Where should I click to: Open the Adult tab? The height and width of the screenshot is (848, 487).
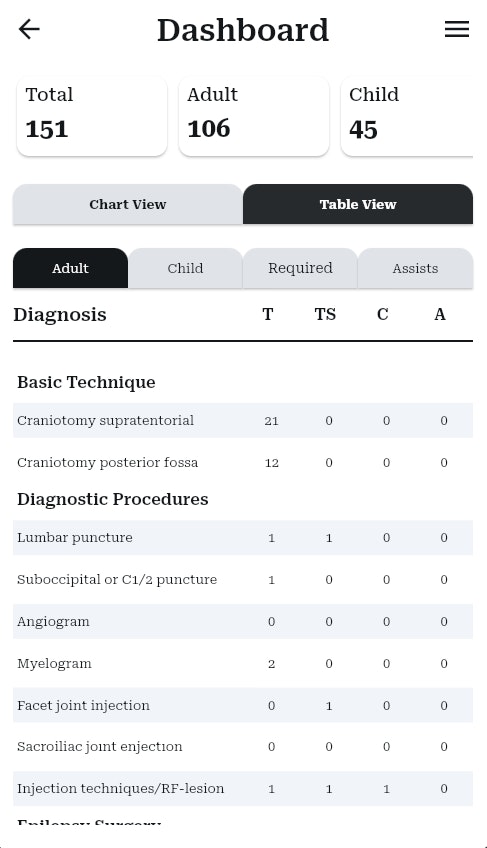pos(70,268)
